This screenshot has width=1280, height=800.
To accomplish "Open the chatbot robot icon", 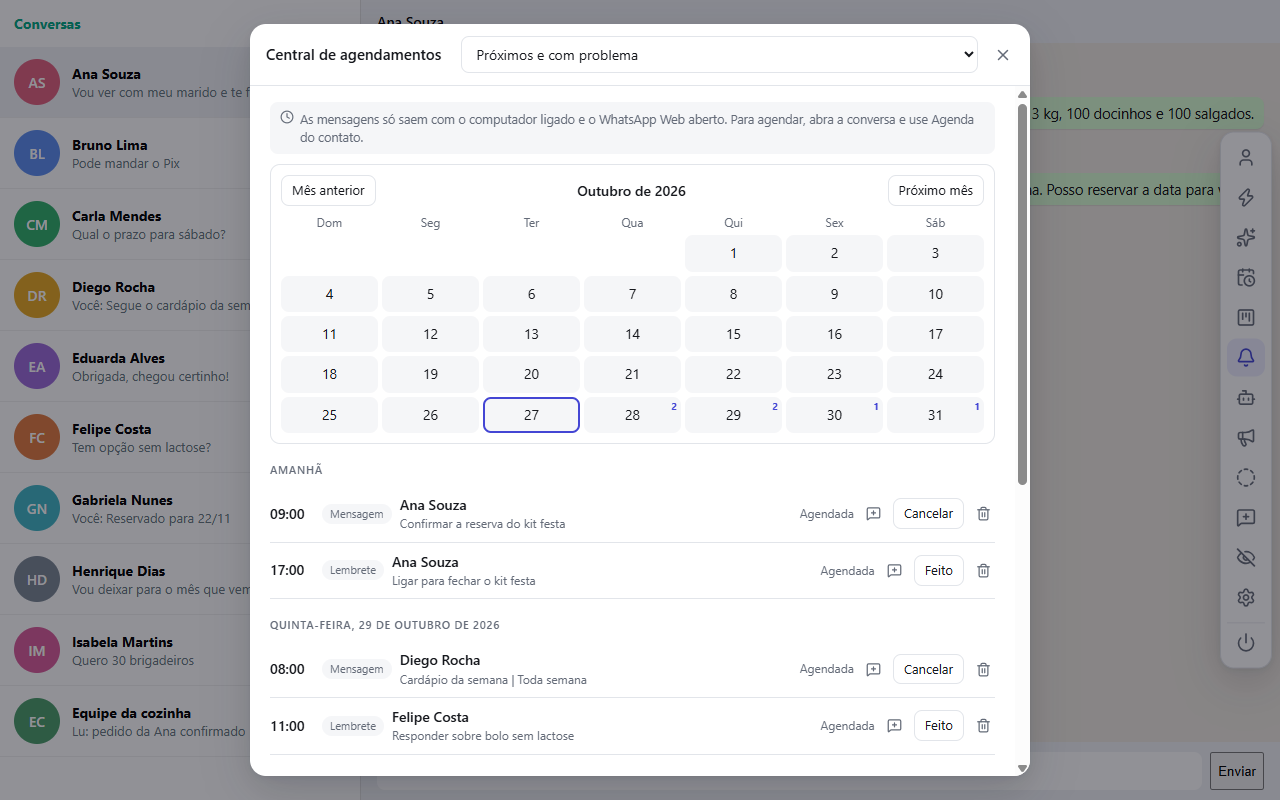I will coord(1245,397).
